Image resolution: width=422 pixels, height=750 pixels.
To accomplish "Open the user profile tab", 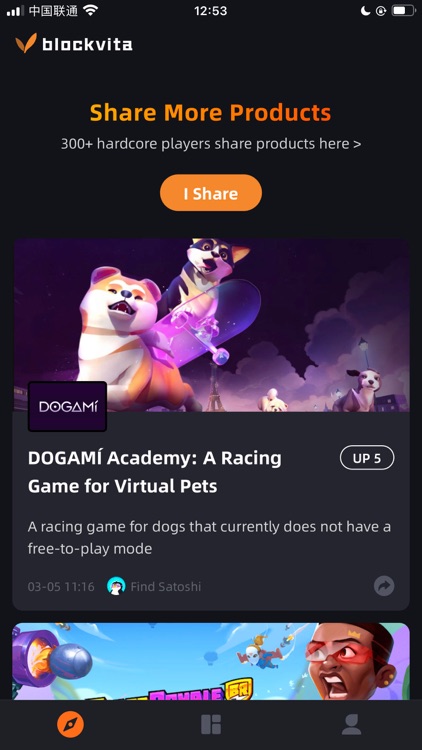I will [x=351, y=725].
